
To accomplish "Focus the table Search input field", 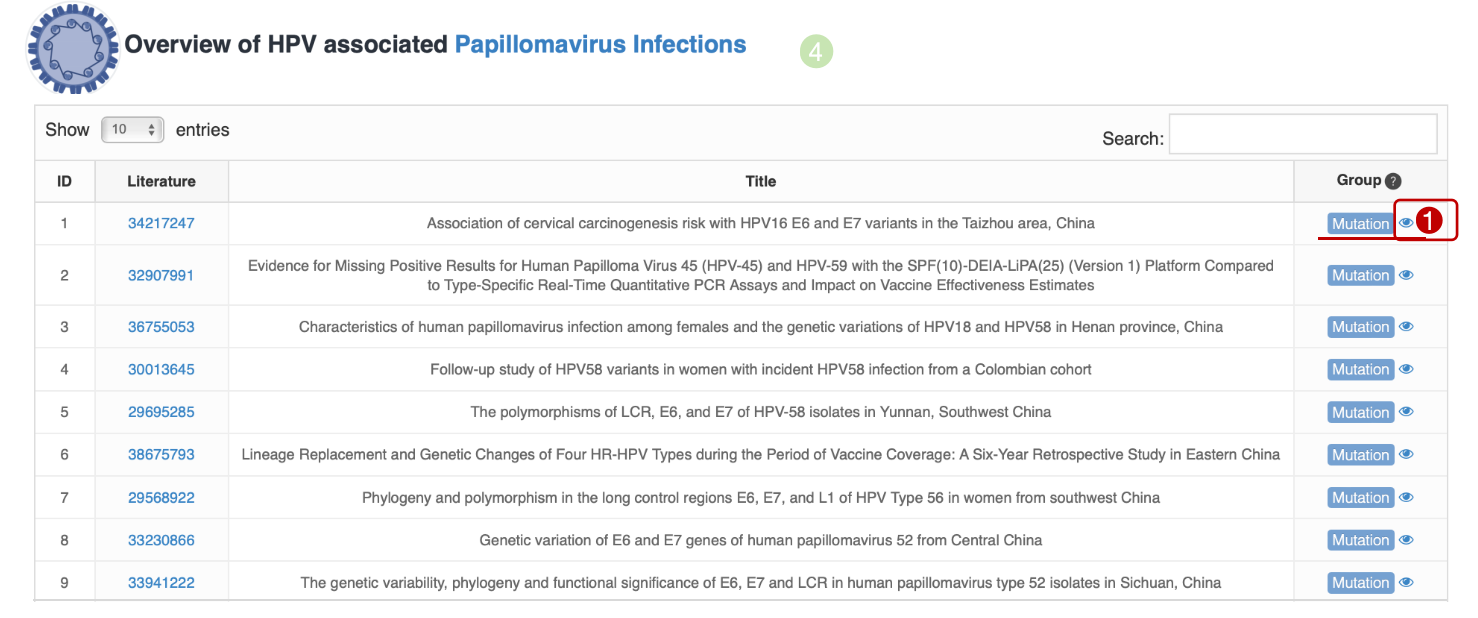I will (x=1302, y=134).
